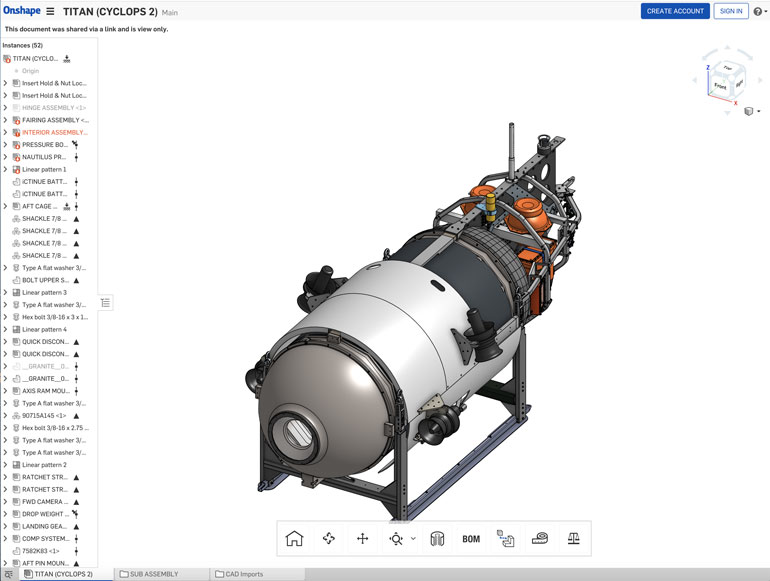The height and width of the screenshot is (581, 770).
Task: Expand Linear pattern 1 in instance list
Action: [5, 169]
